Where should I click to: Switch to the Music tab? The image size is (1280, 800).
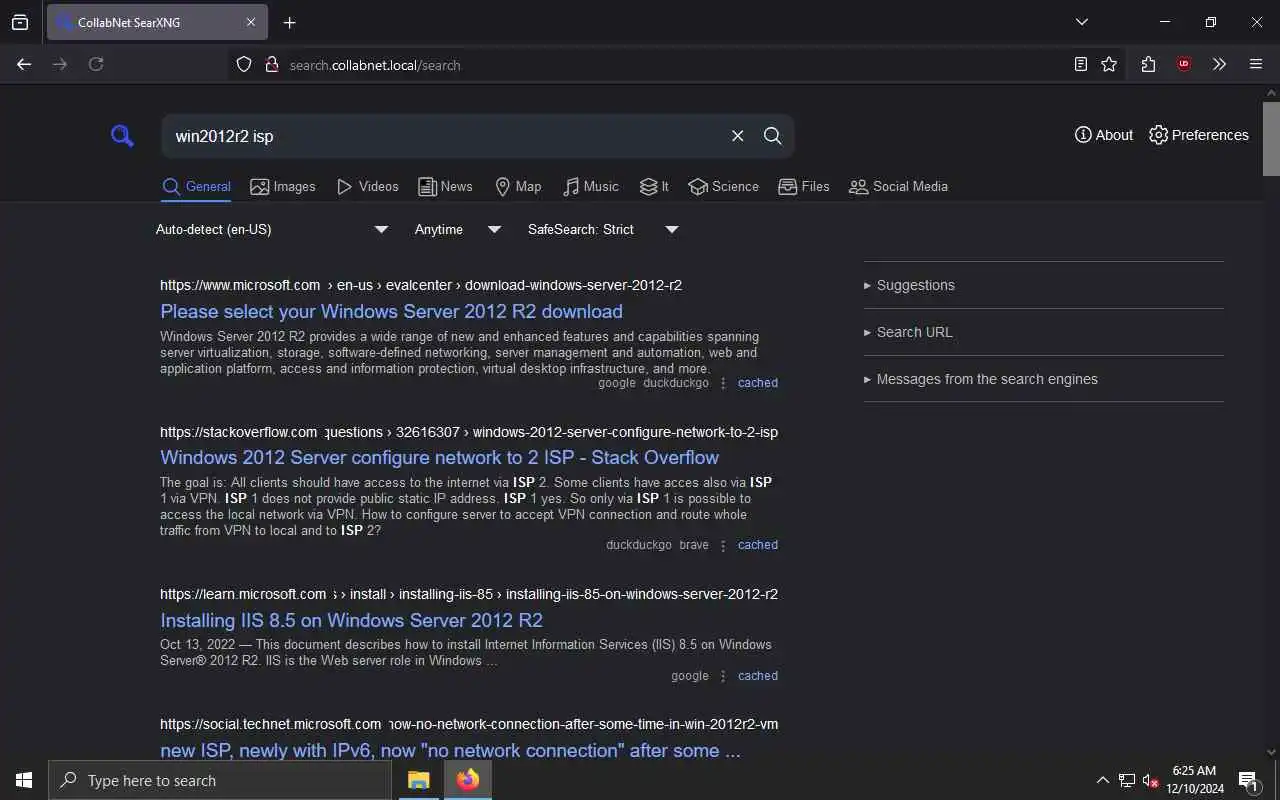591,186
